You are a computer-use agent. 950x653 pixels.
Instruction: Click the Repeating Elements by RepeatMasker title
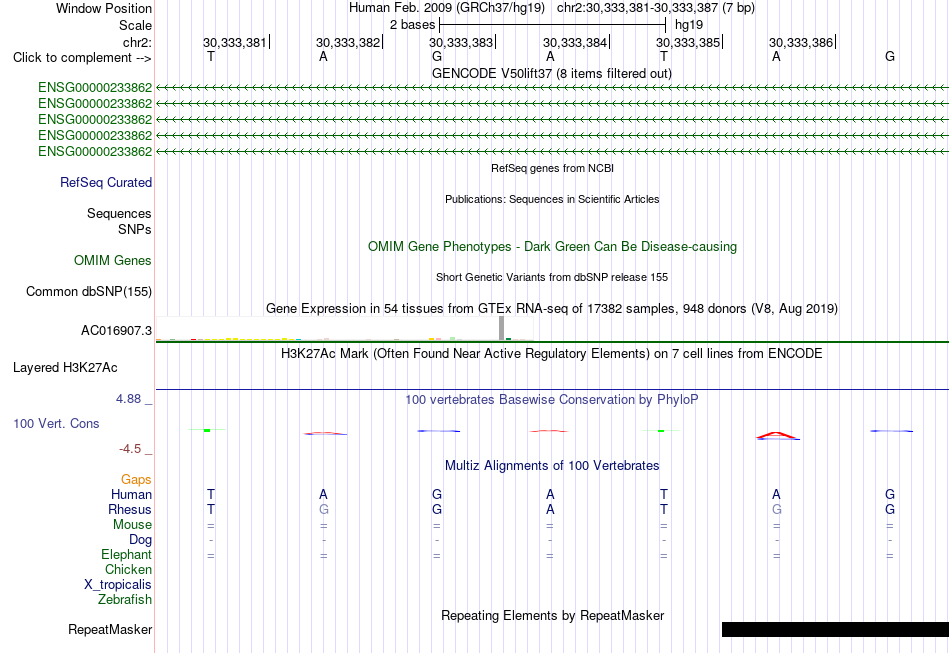coord(552,615)
